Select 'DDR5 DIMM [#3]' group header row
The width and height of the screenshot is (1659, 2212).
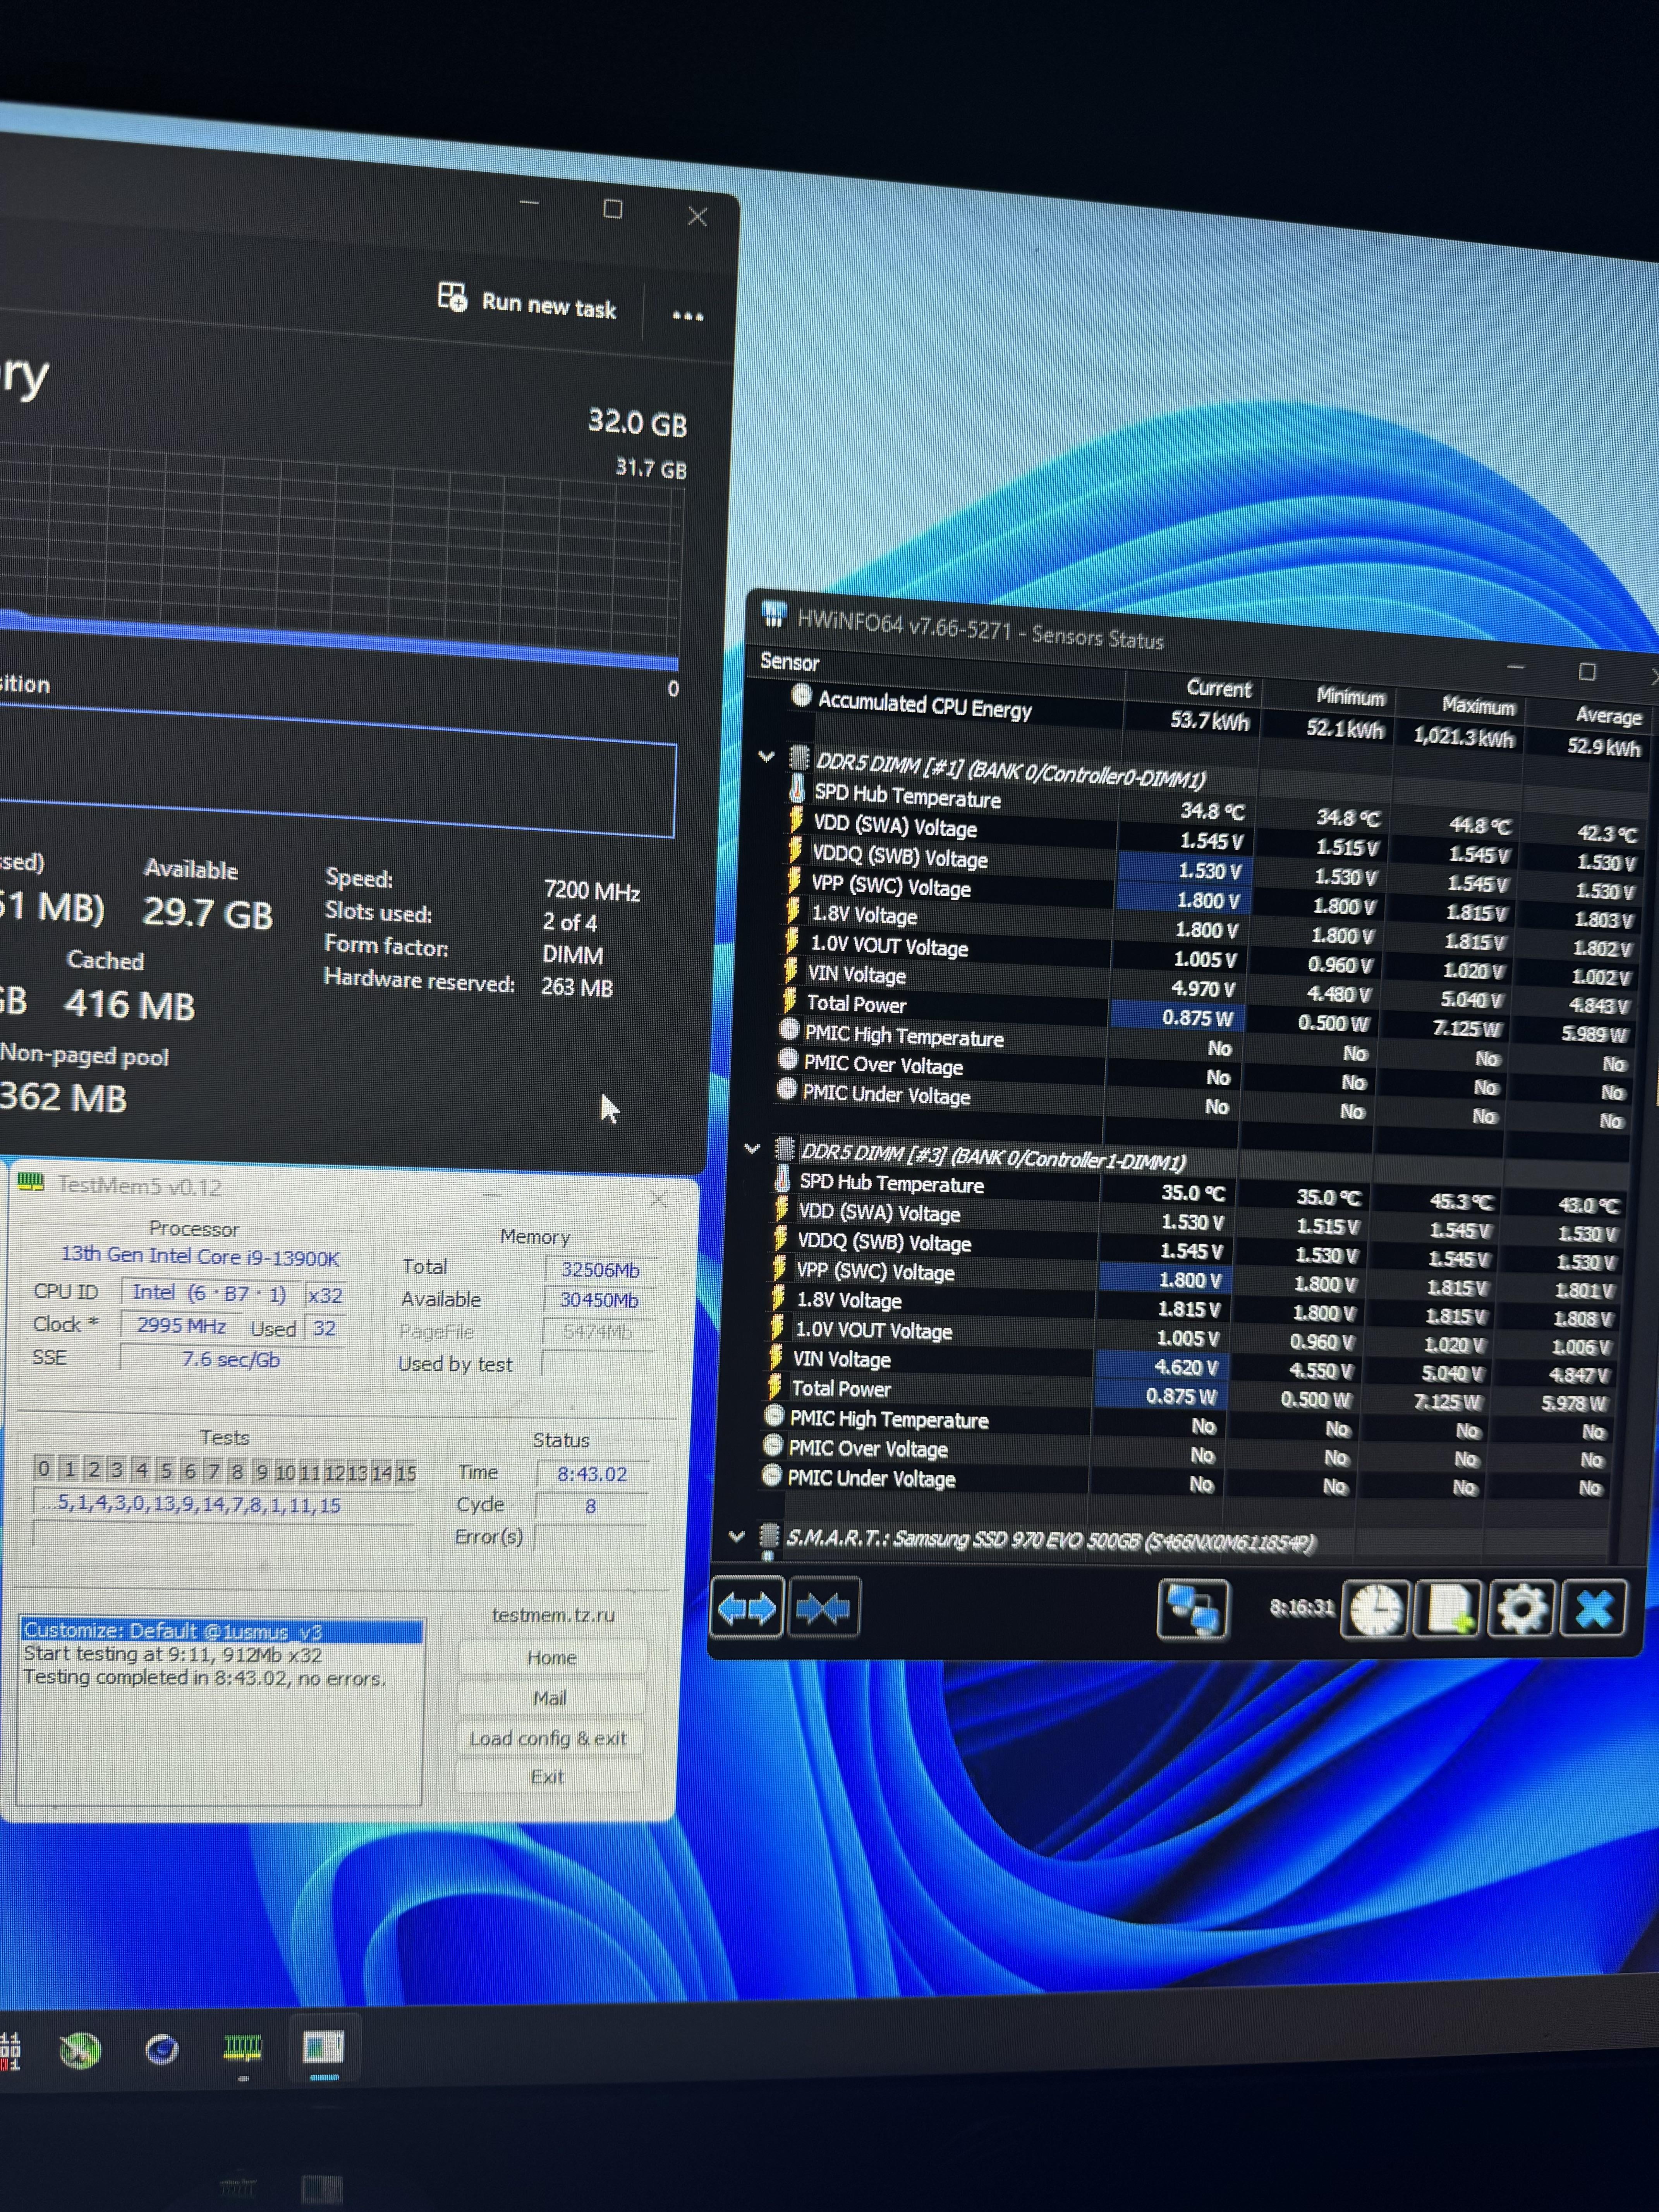coord(993,1157)
